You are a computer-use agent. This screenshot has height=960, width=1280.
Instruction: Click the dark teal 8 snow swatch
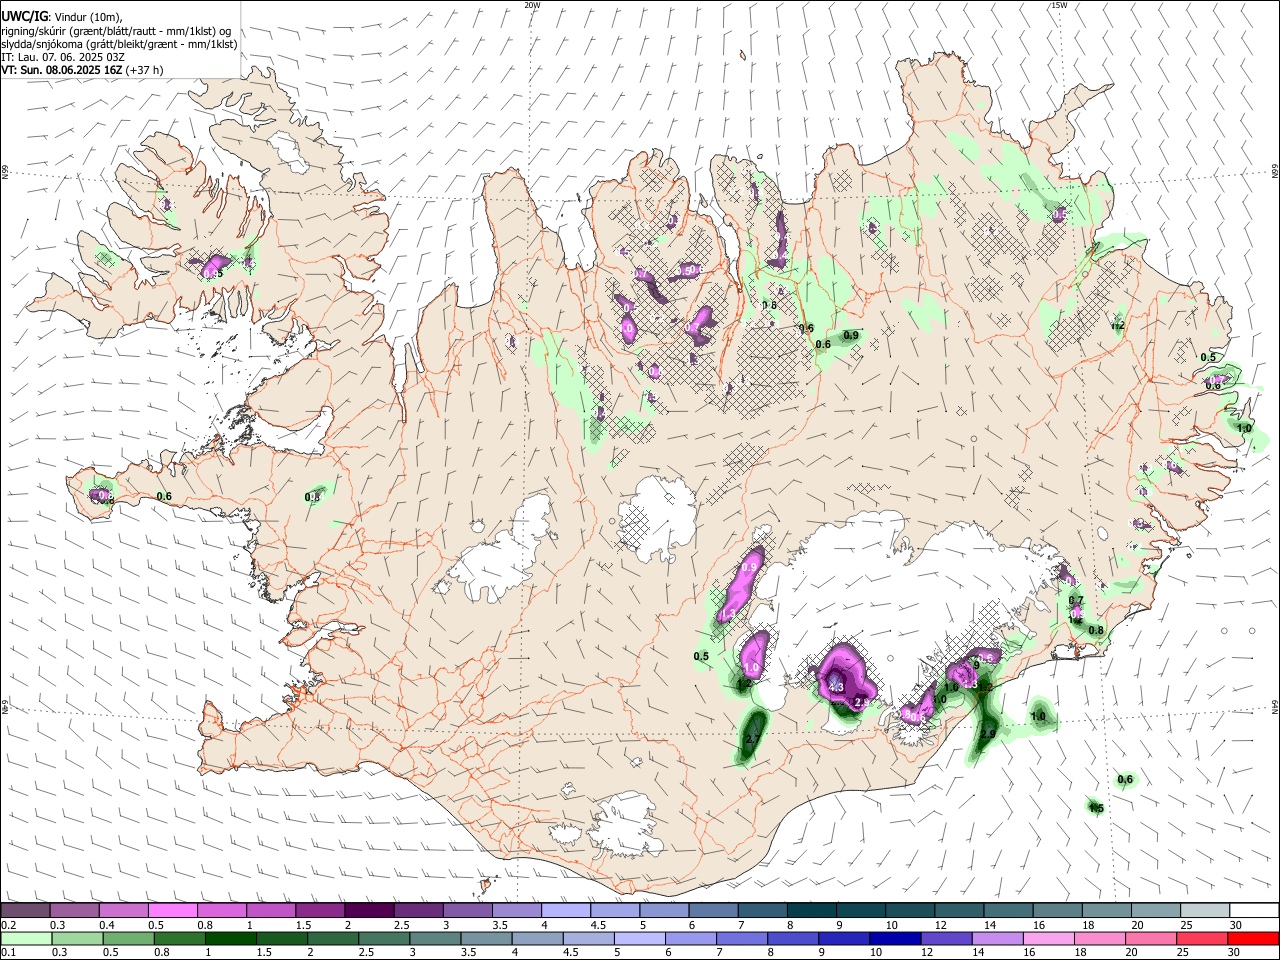[x=812, y=910]
